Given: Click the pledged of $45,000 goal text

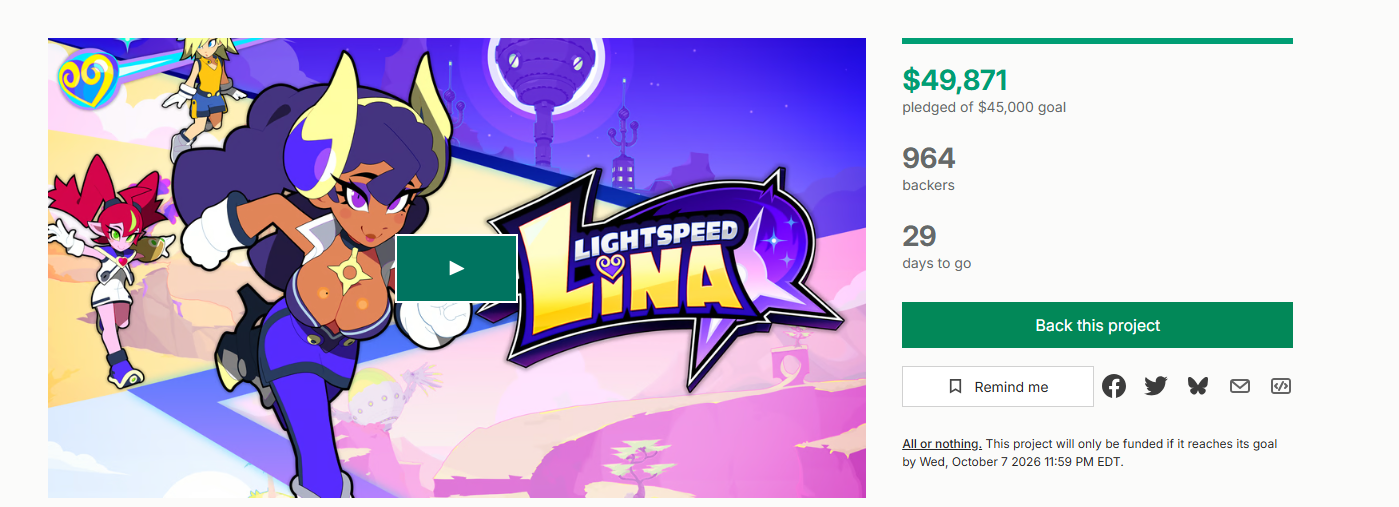Looking at the screenshot, I should pos(984,107).
